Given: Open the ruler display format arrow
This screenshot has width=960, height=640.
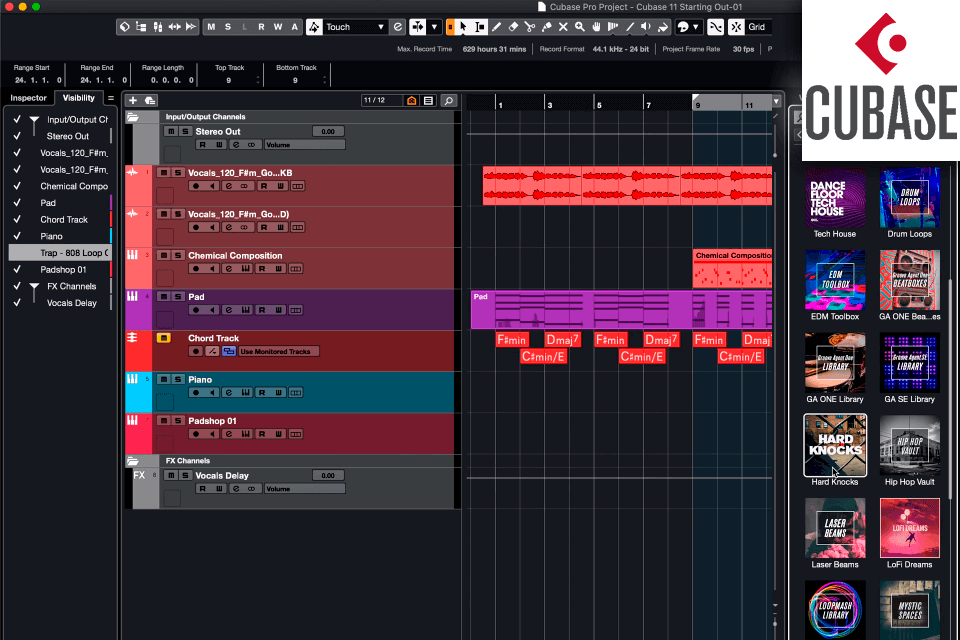Looking at the screenshot, I should point(776,101).
